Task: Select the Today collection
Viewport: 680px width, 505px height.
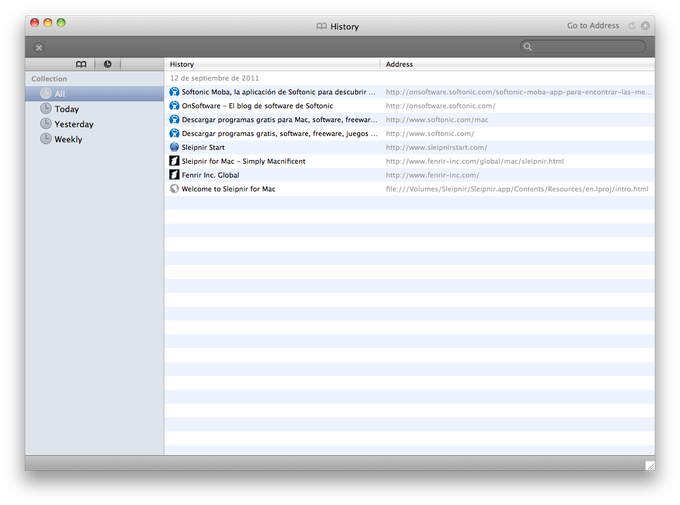Action: [x=95, y=109]
